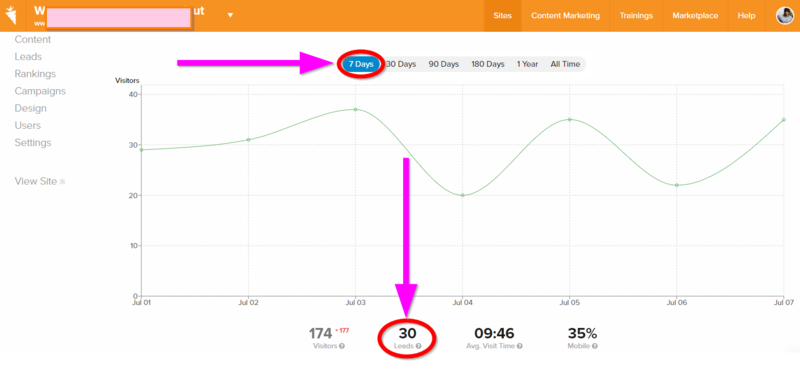Image resolution: width=800 pixels, height=390 pixels.
Task: Go to Leads in the sidebar
Action: (28, 57)
